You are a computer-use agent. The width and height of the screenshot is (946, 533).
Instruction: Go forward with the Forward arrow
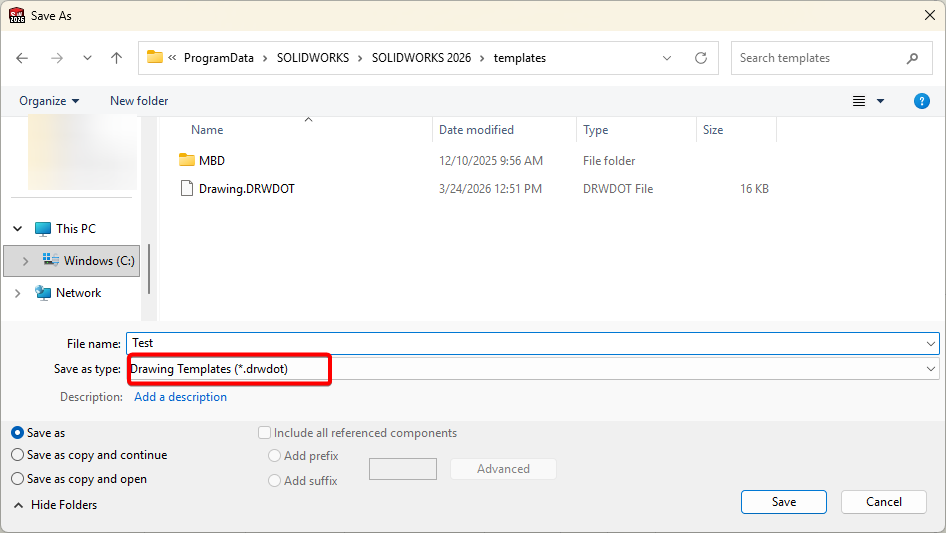coord(57,58)
